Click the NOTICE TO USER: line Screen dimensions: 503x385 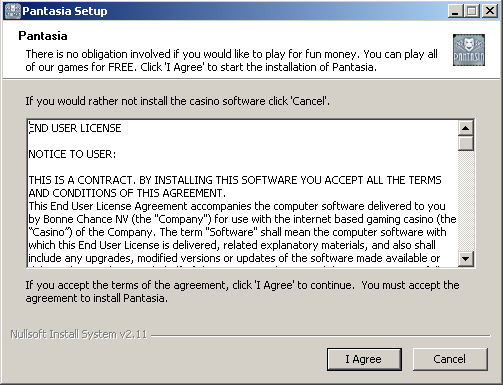tap(72, 154)
